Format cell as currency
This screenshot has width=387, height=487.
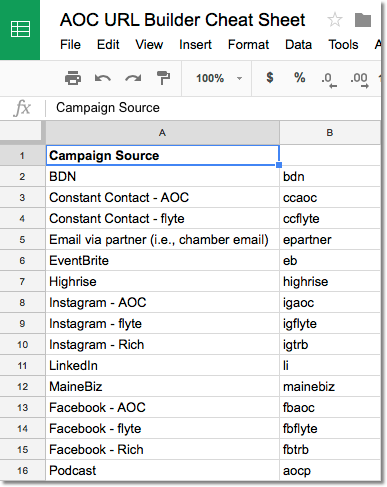pos(270,78)
